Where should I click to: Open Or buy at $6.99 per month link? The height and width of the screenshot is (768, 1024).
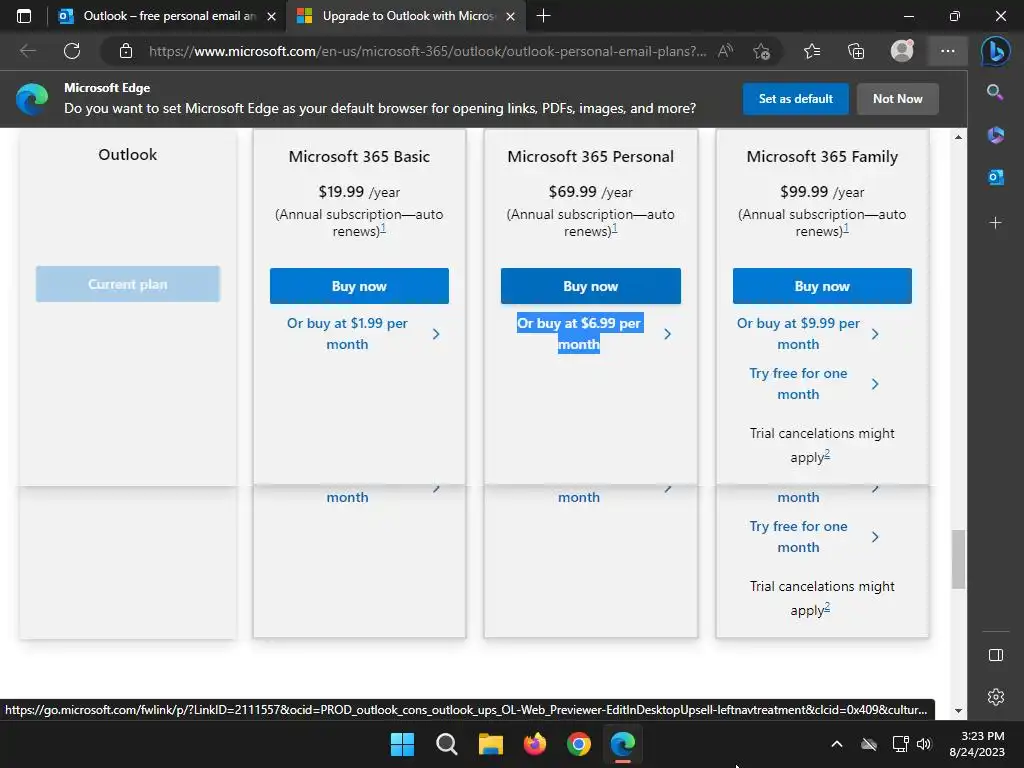pyautogui.click(x=579, y=334)
